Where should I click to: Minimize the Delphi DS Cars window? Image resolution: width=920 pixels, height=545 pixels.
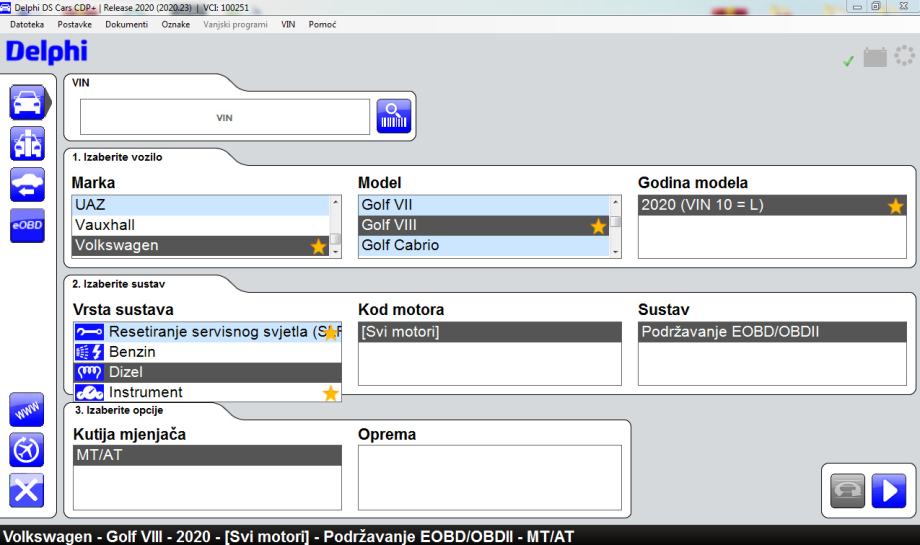[857, 6]
